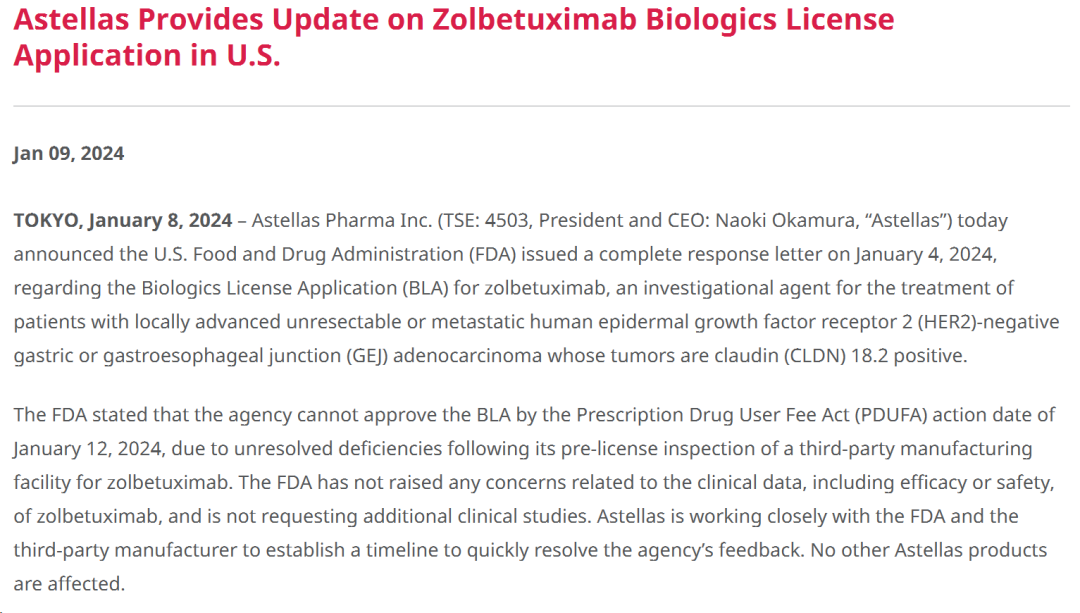Click the January 4, 2024 date text
This screenshot has width=1080, height=613.
(925, 254)
